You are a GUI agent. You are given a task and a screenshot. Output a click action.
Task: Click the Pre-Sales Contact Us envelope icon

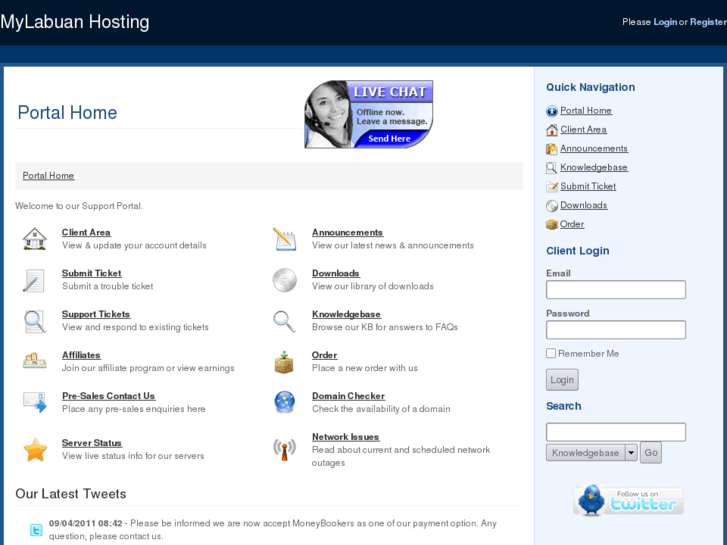click(35, 402)
